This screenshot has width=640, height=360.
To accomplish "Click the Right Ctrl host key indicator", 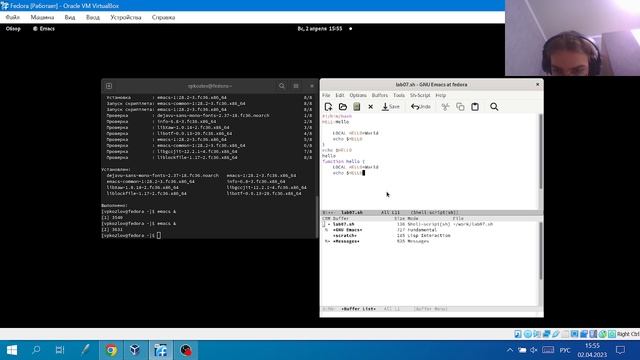I will coord(628,334).
